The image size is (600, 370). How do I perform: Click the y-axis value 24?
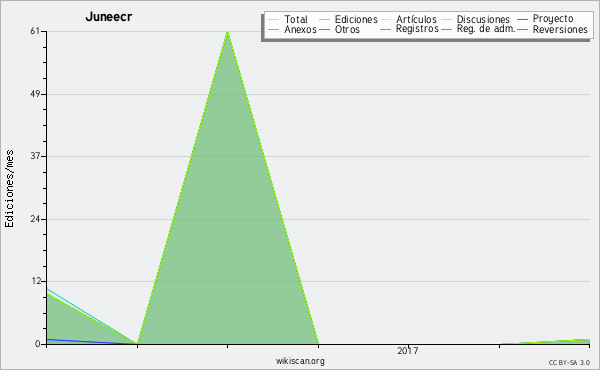tap(35, 219)
